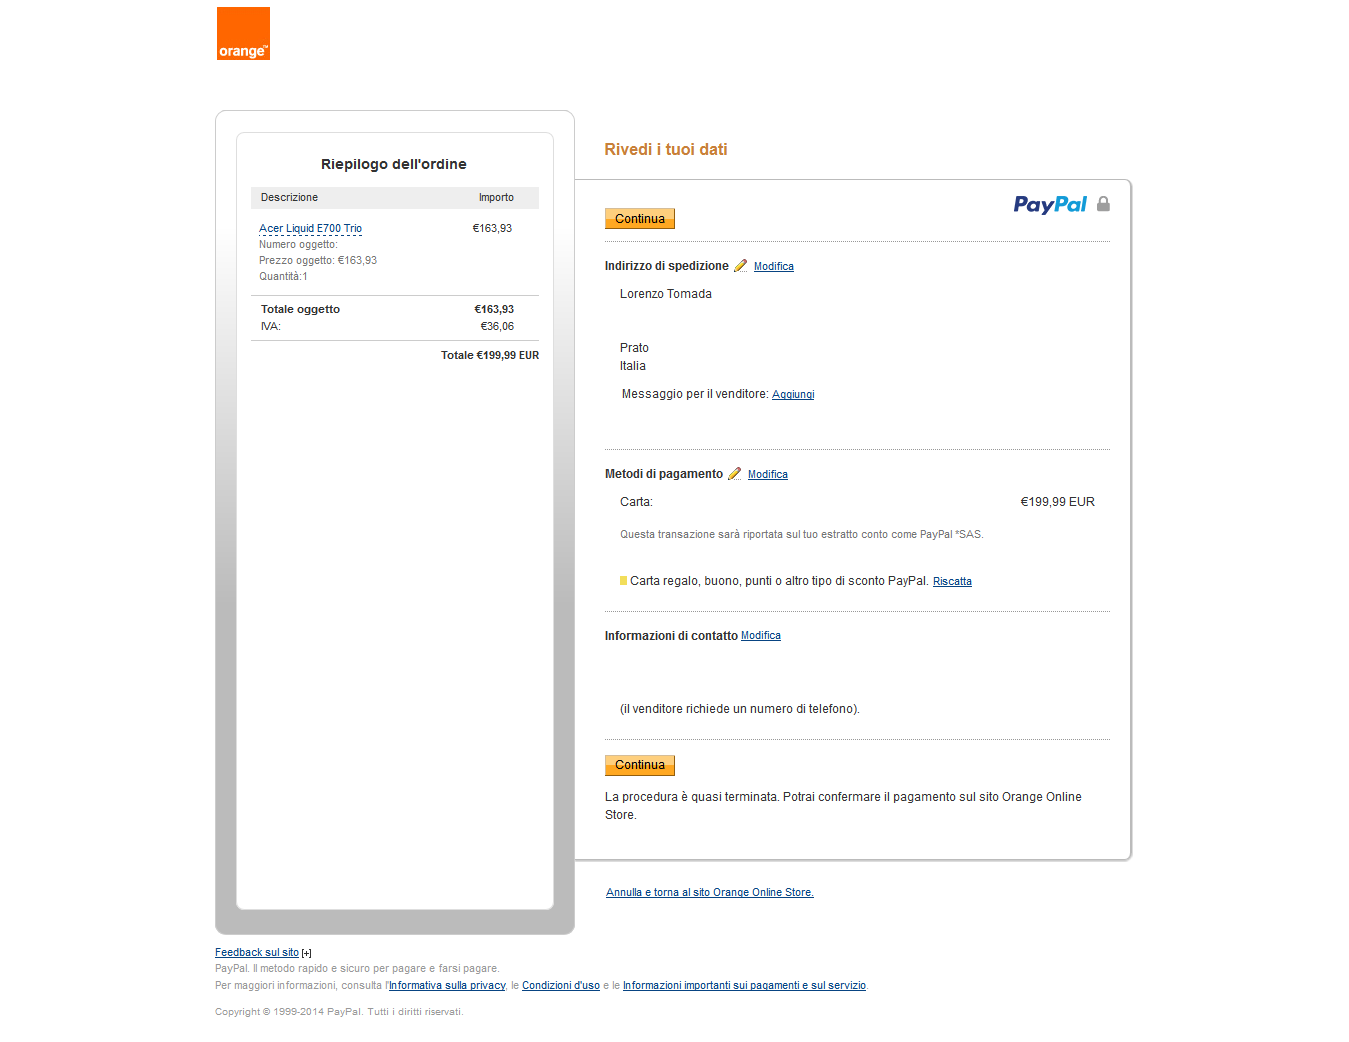
Task: Cancel and return to Orange Online Store
Action: [x=709, y=893]
